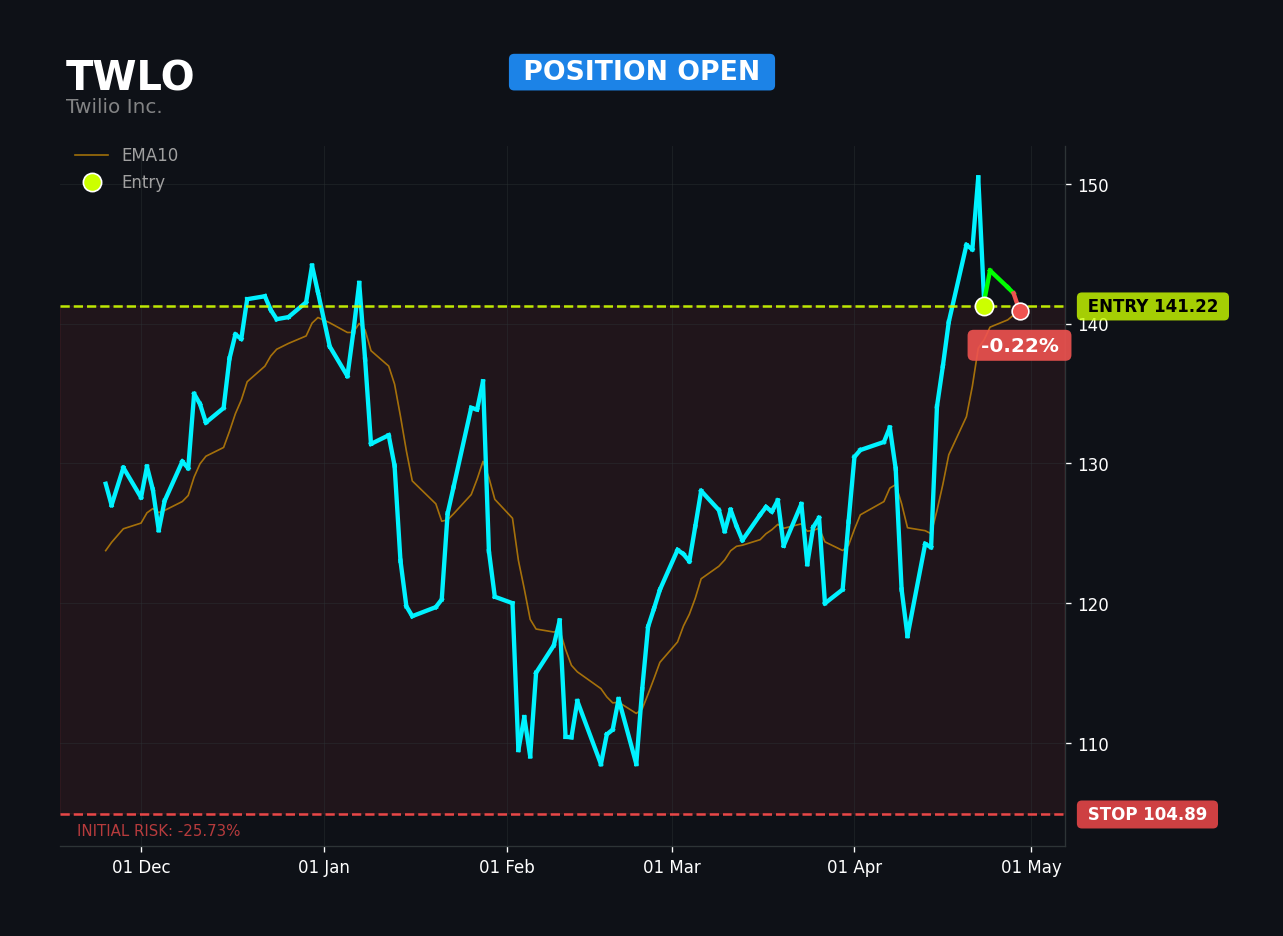Image resolution: width=1283 pixels, height=936 pixels.
Task: Click the 01 Feb axis label
Action: coord(507,868)
